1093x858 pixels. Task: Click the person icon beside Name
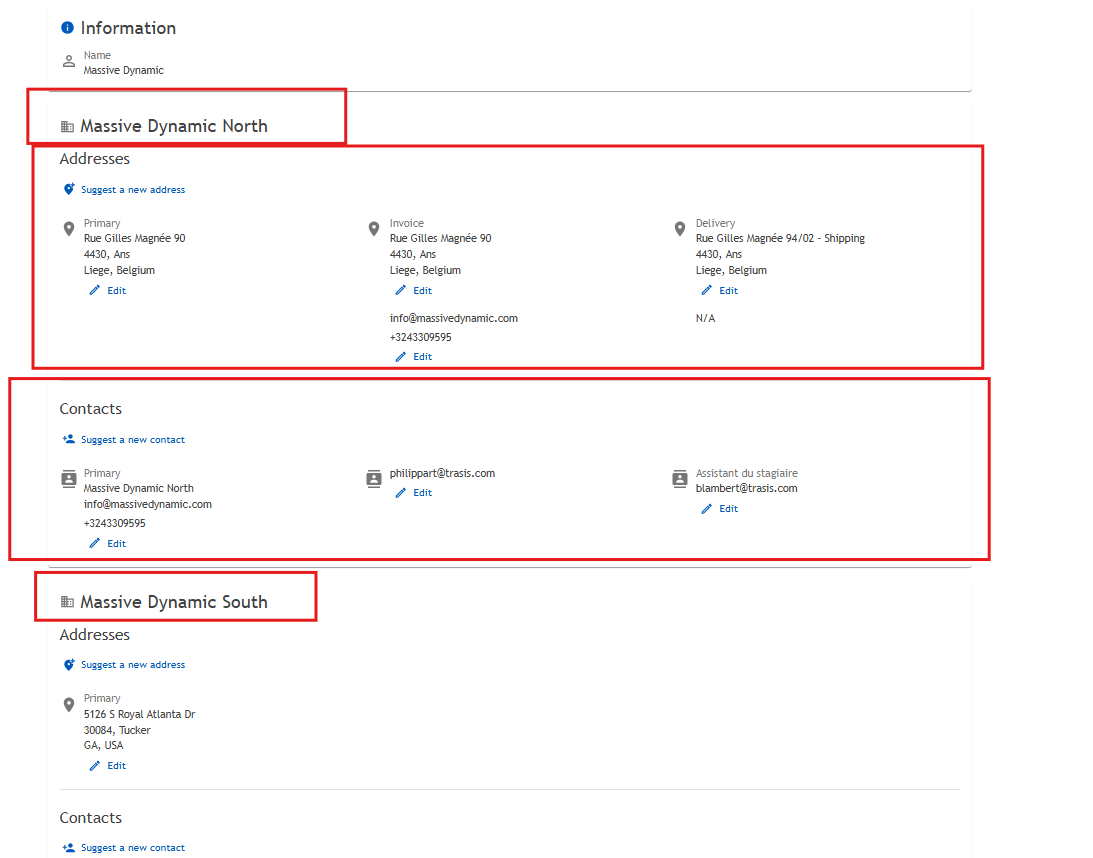click(68, 61)
